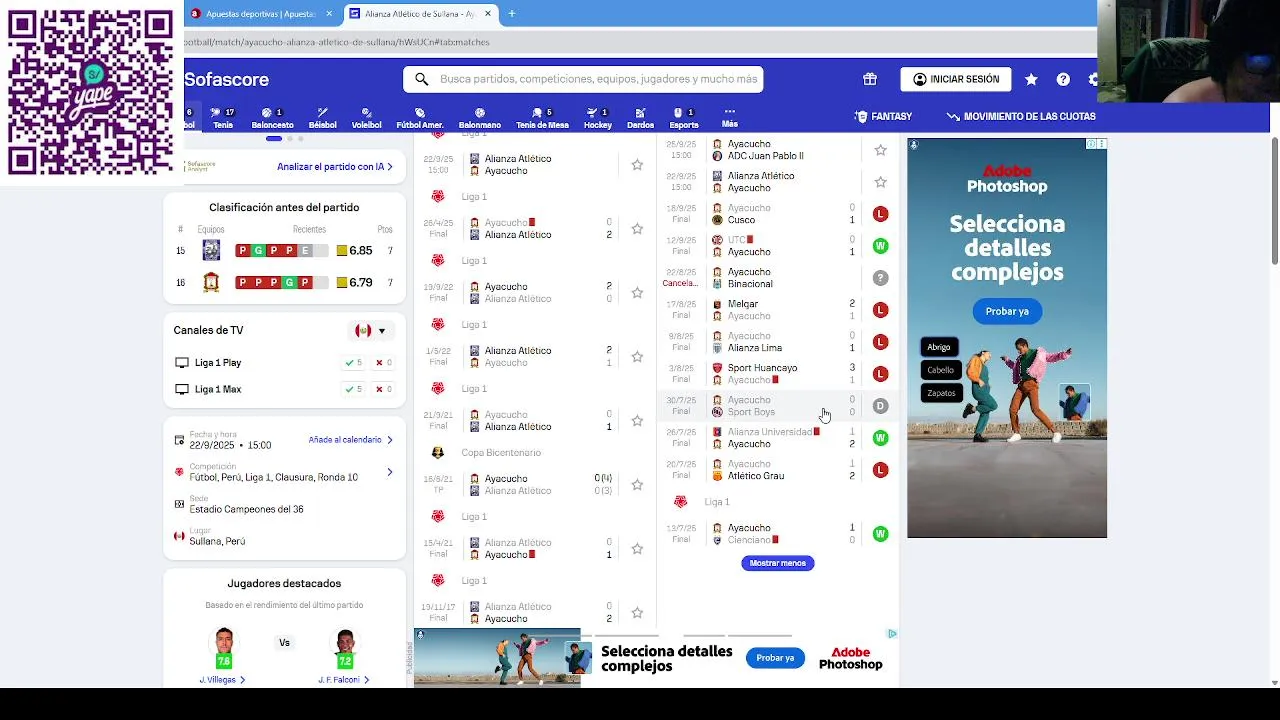The width and height of the screenshot is (1280, 720).
Task: Open the Baloncesto sport icon
Action: 272,118
